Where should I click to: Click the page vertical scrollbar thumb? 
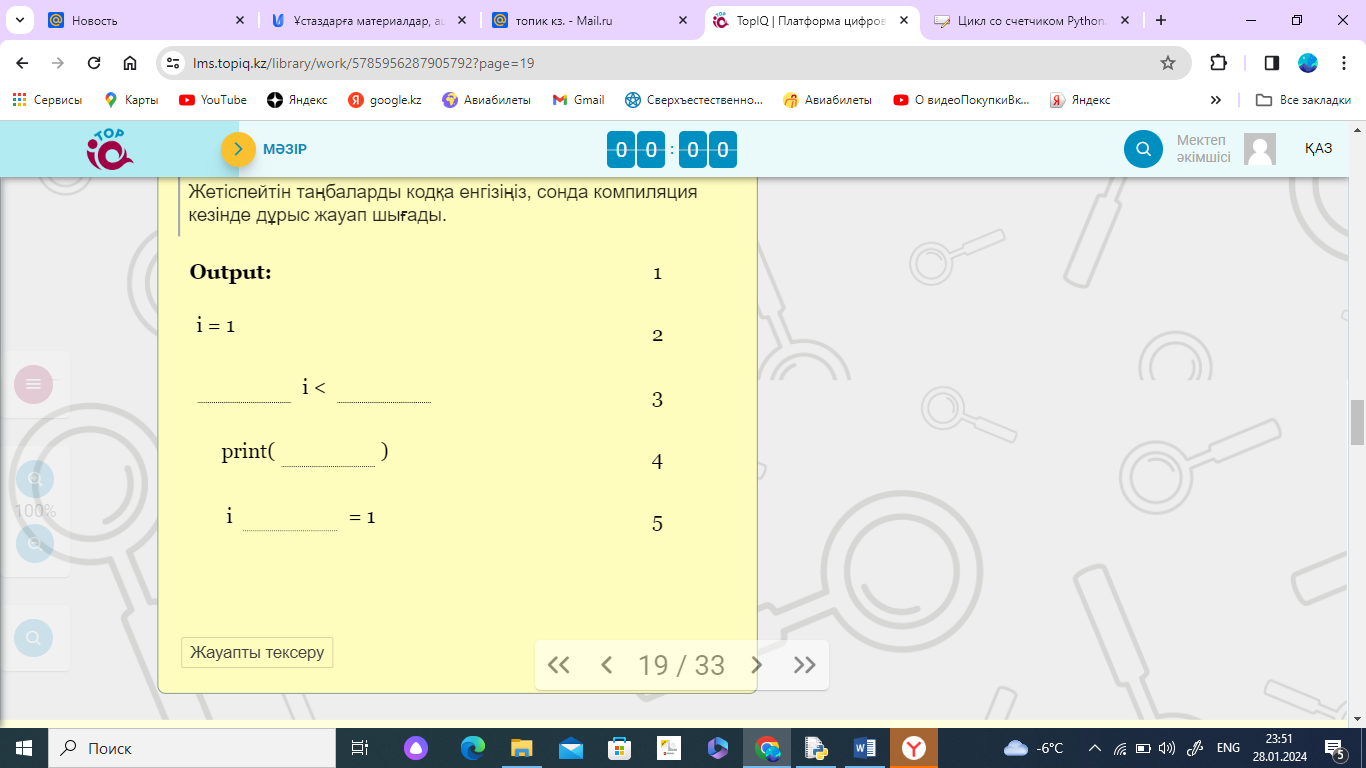pyautogui.click(x=1357, y=422)
